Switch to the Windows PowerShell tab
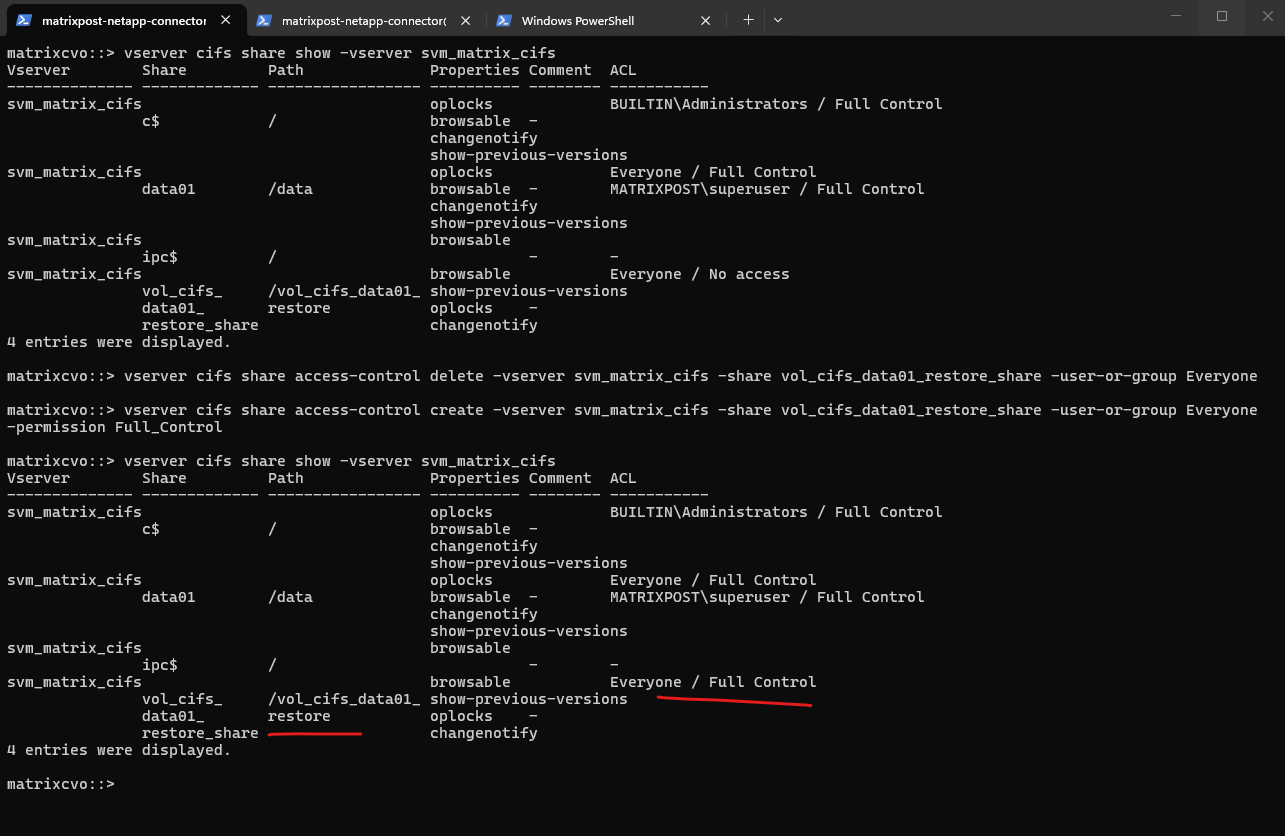 [578, 20]
